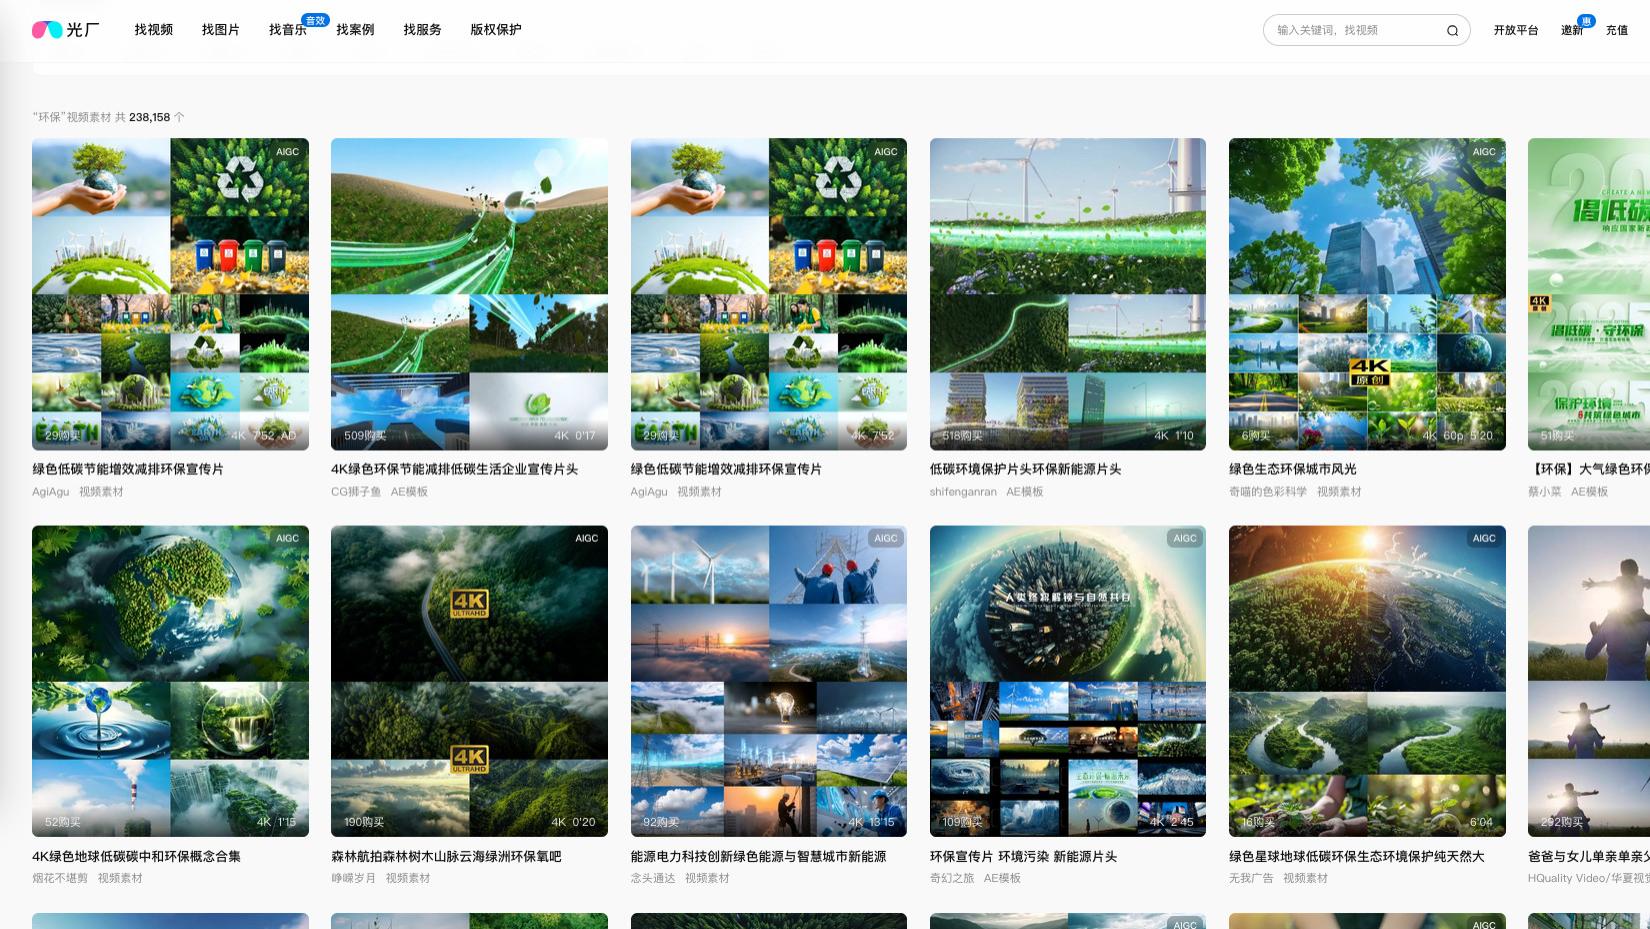Click title 4K绿色地球低碳碳中和环保概念合集
The width and height of the screenshot is (1650, 929).
click(136, 856)
